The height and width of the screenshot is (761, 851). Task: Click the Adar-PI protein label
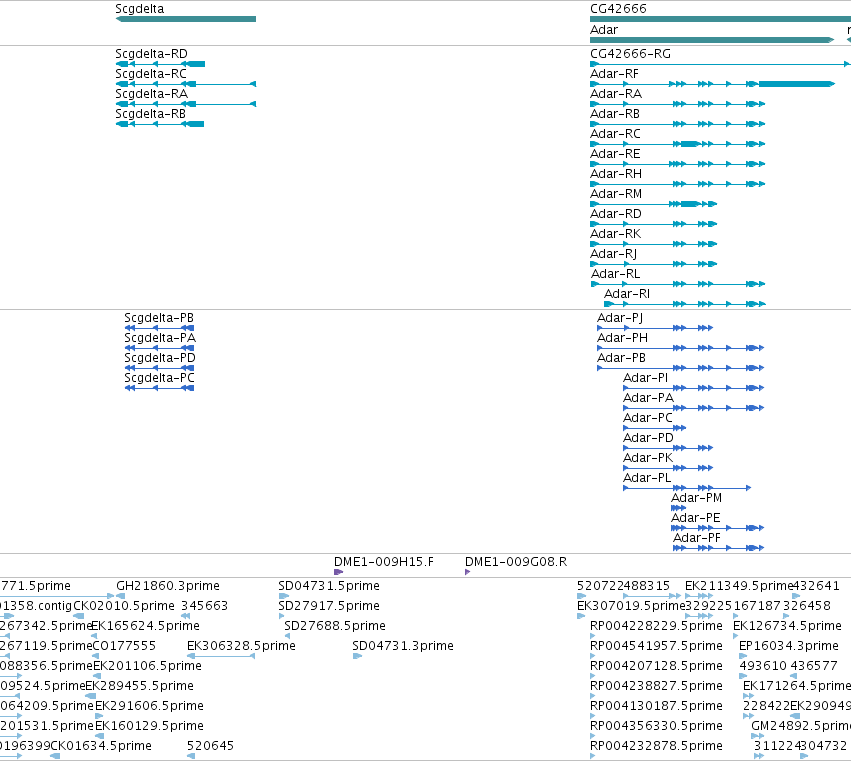[x=645, y=378]
